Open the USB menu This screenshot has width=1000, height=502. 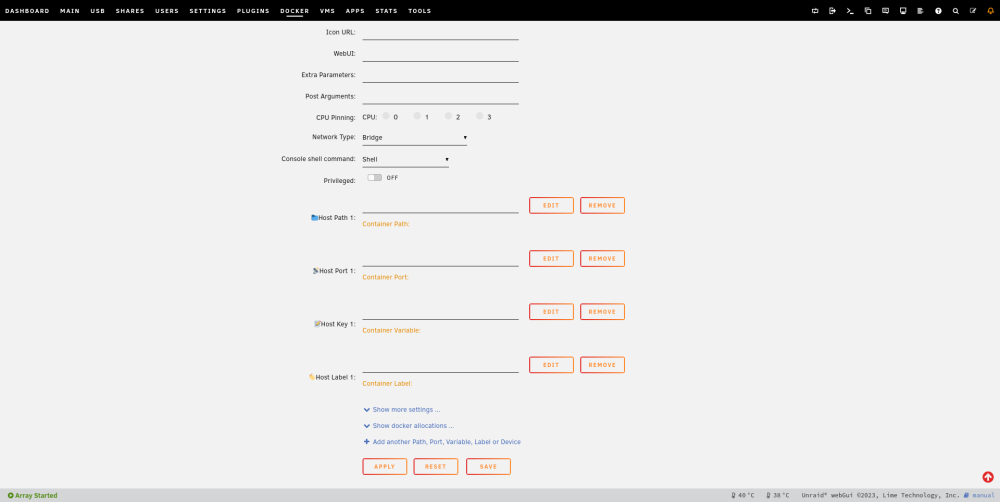coord(98,11)
